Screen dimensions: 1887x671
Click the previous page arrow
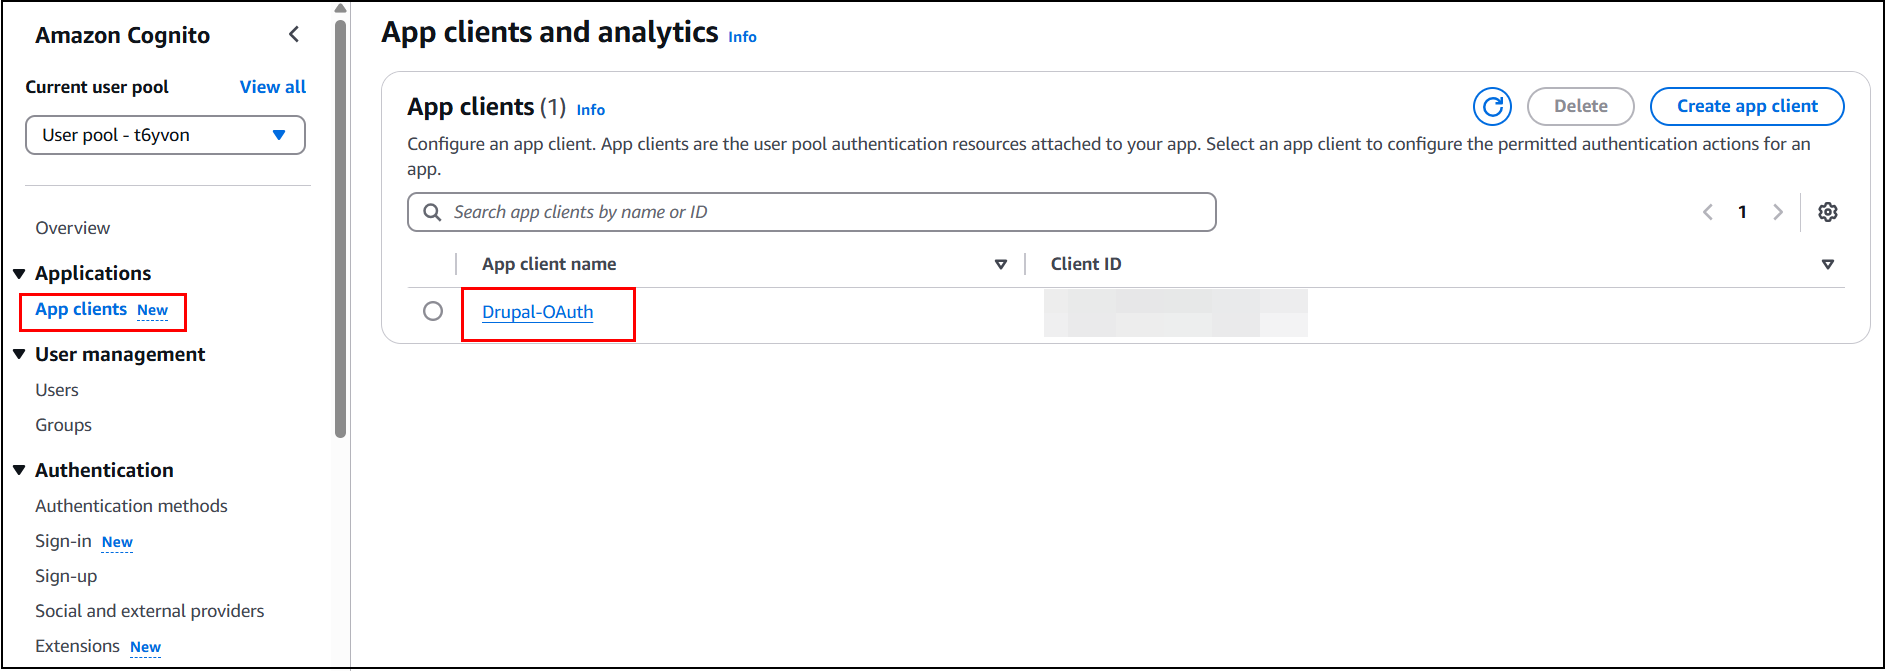(x=1707, y=211)
